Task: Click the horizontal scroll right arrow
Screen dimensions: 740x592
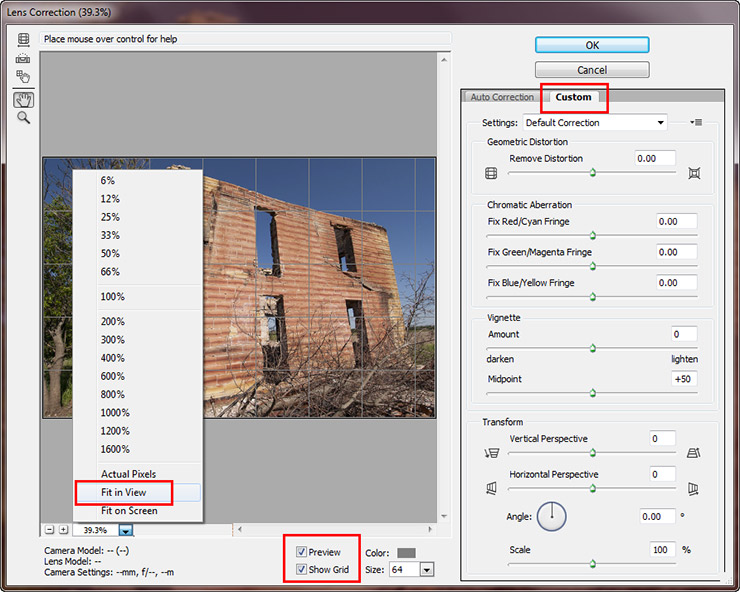Action: tap(430, 529)
